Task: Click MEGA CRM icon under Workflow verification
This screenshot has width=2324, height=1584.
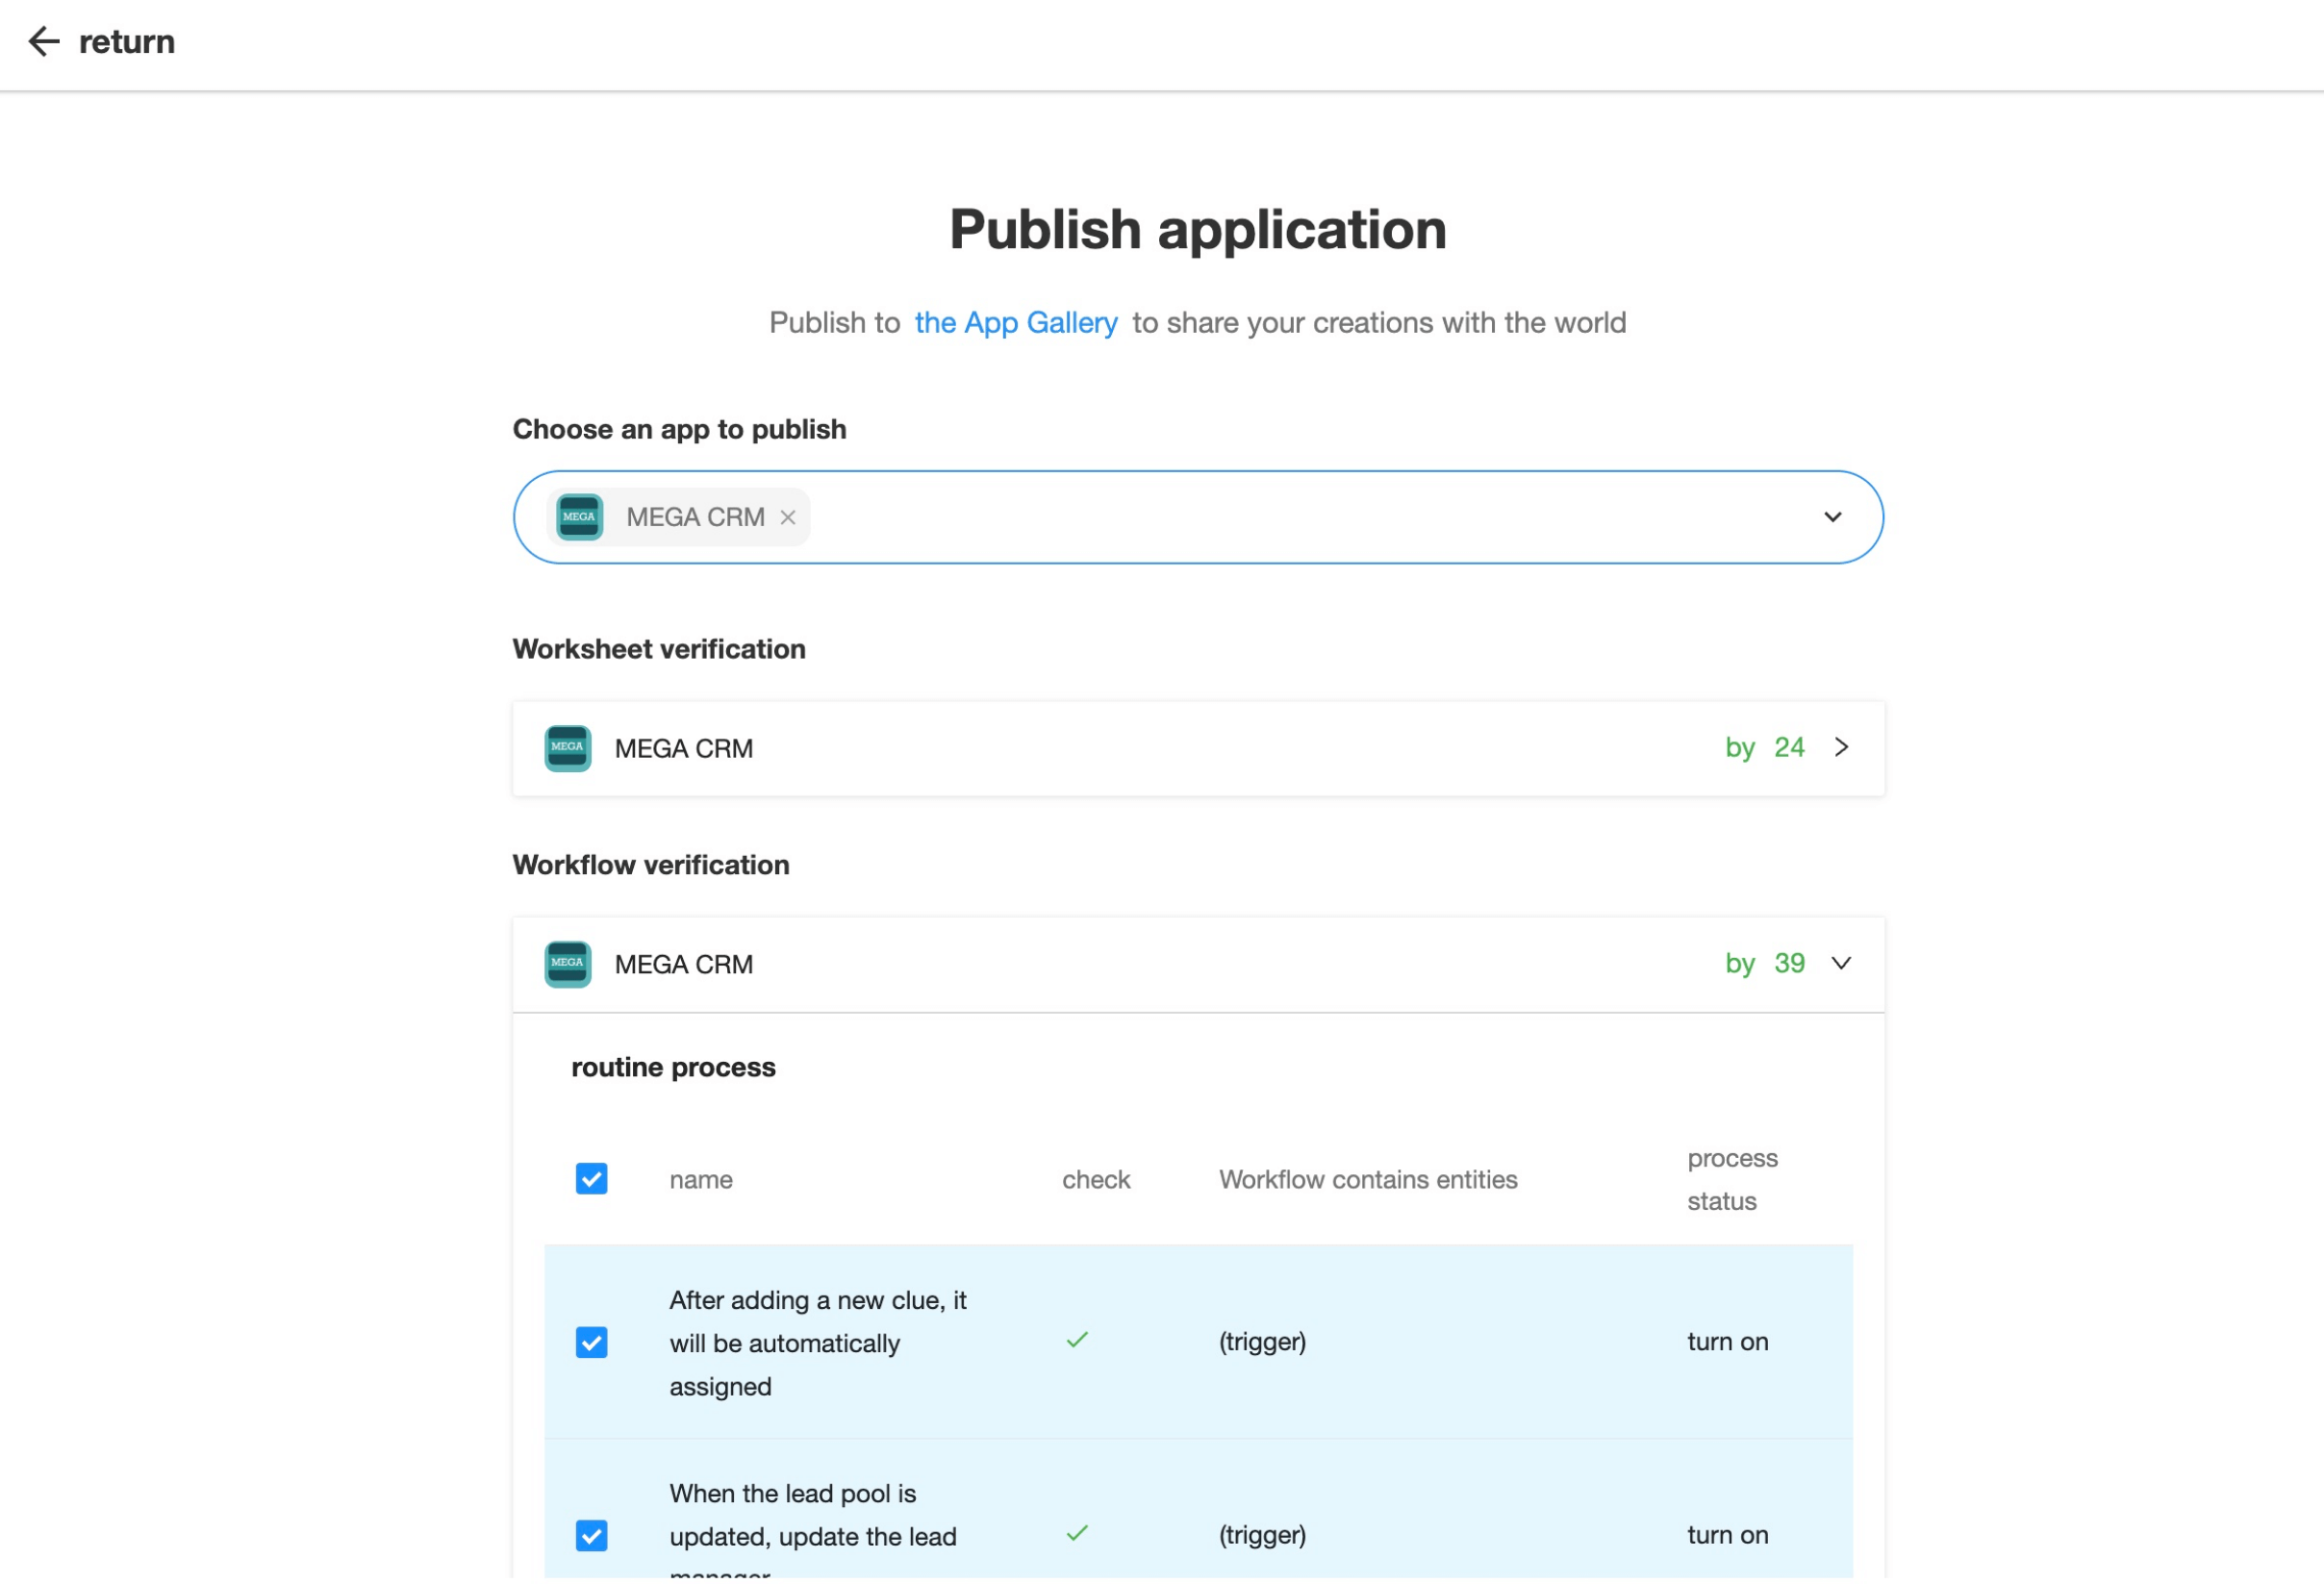Action: 567,965
